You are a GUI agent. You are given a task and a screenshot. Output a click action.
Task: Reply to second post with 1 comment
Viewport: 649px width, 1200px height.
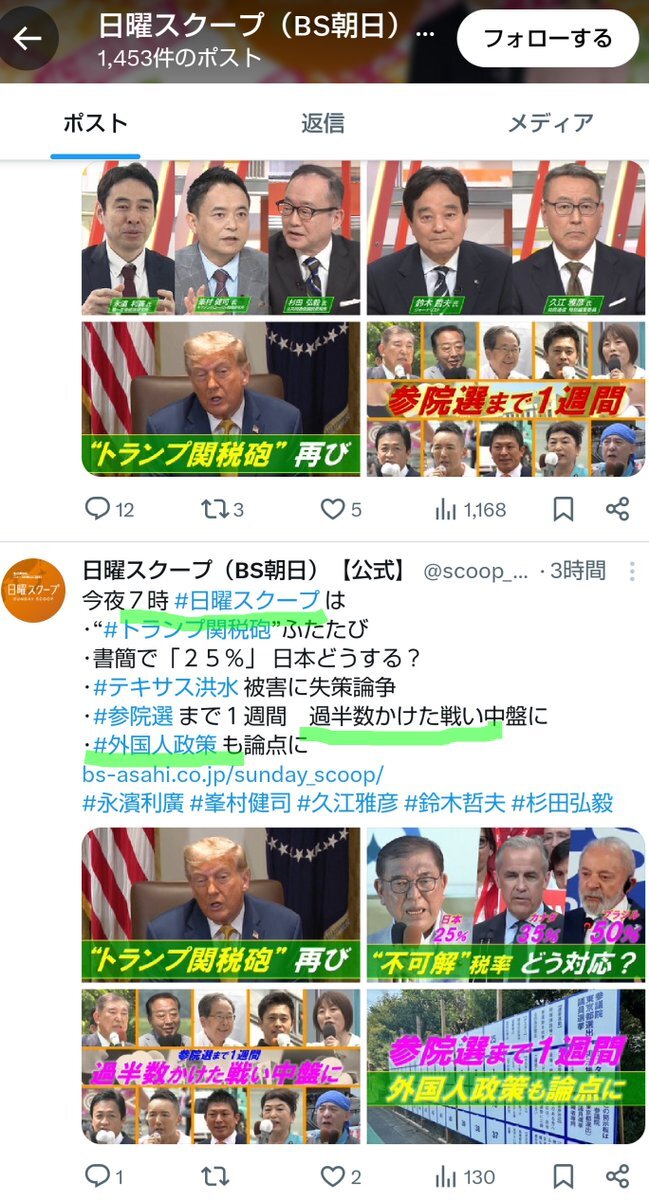[104, 1176]
